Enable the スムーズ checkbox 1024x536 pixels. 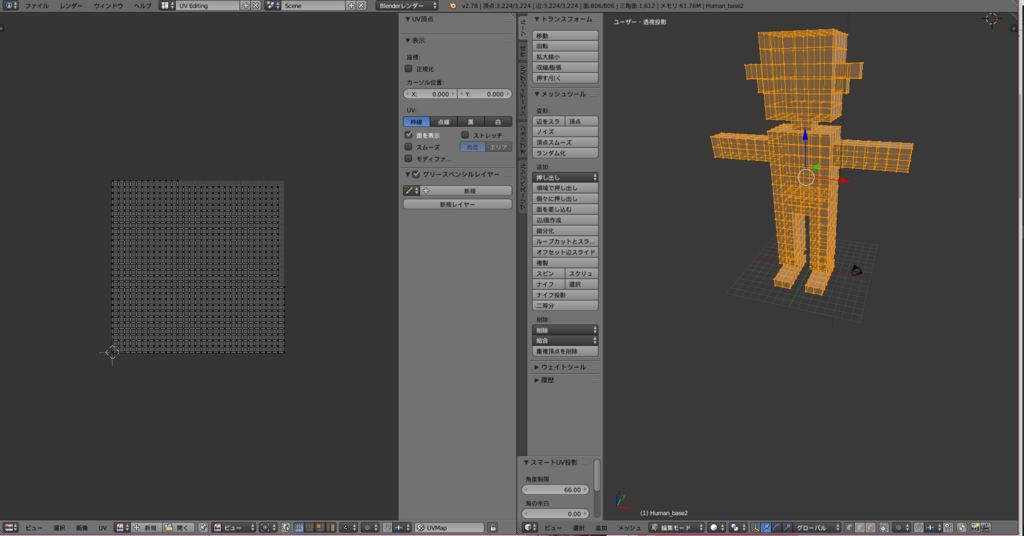tap(409, 147)
